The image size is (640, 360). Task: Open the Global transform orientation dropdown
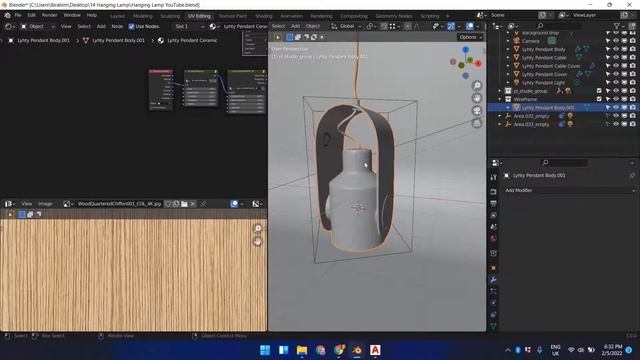pos(346,26)
